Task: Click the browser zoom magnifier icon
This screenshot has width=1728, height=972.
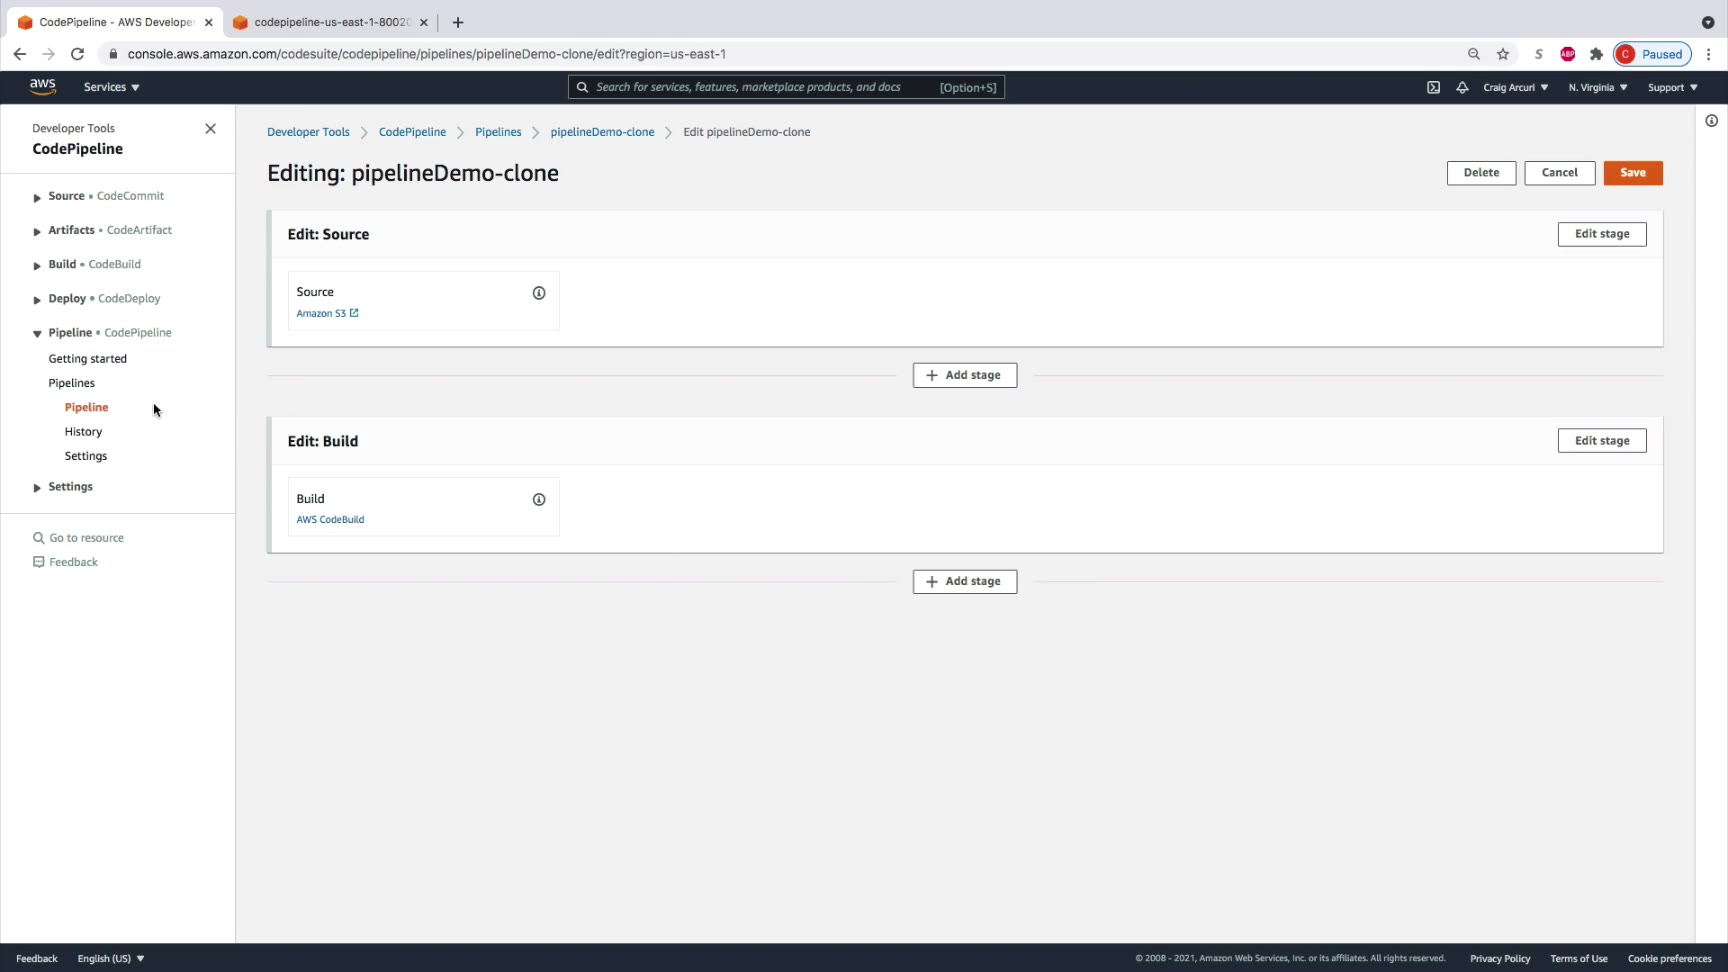Action: [1474, 54]
